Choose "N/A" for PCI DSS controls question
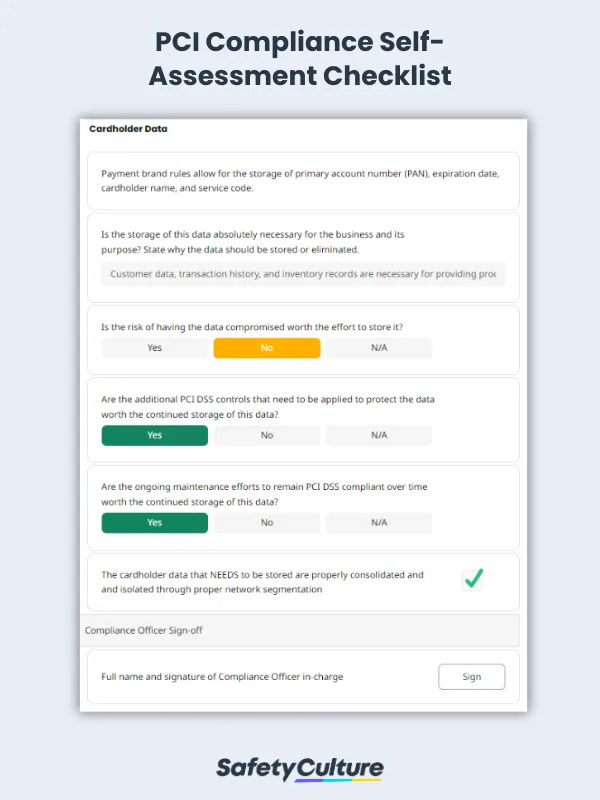The width and height of the screenshot is (600, 800). coord(378,435)
